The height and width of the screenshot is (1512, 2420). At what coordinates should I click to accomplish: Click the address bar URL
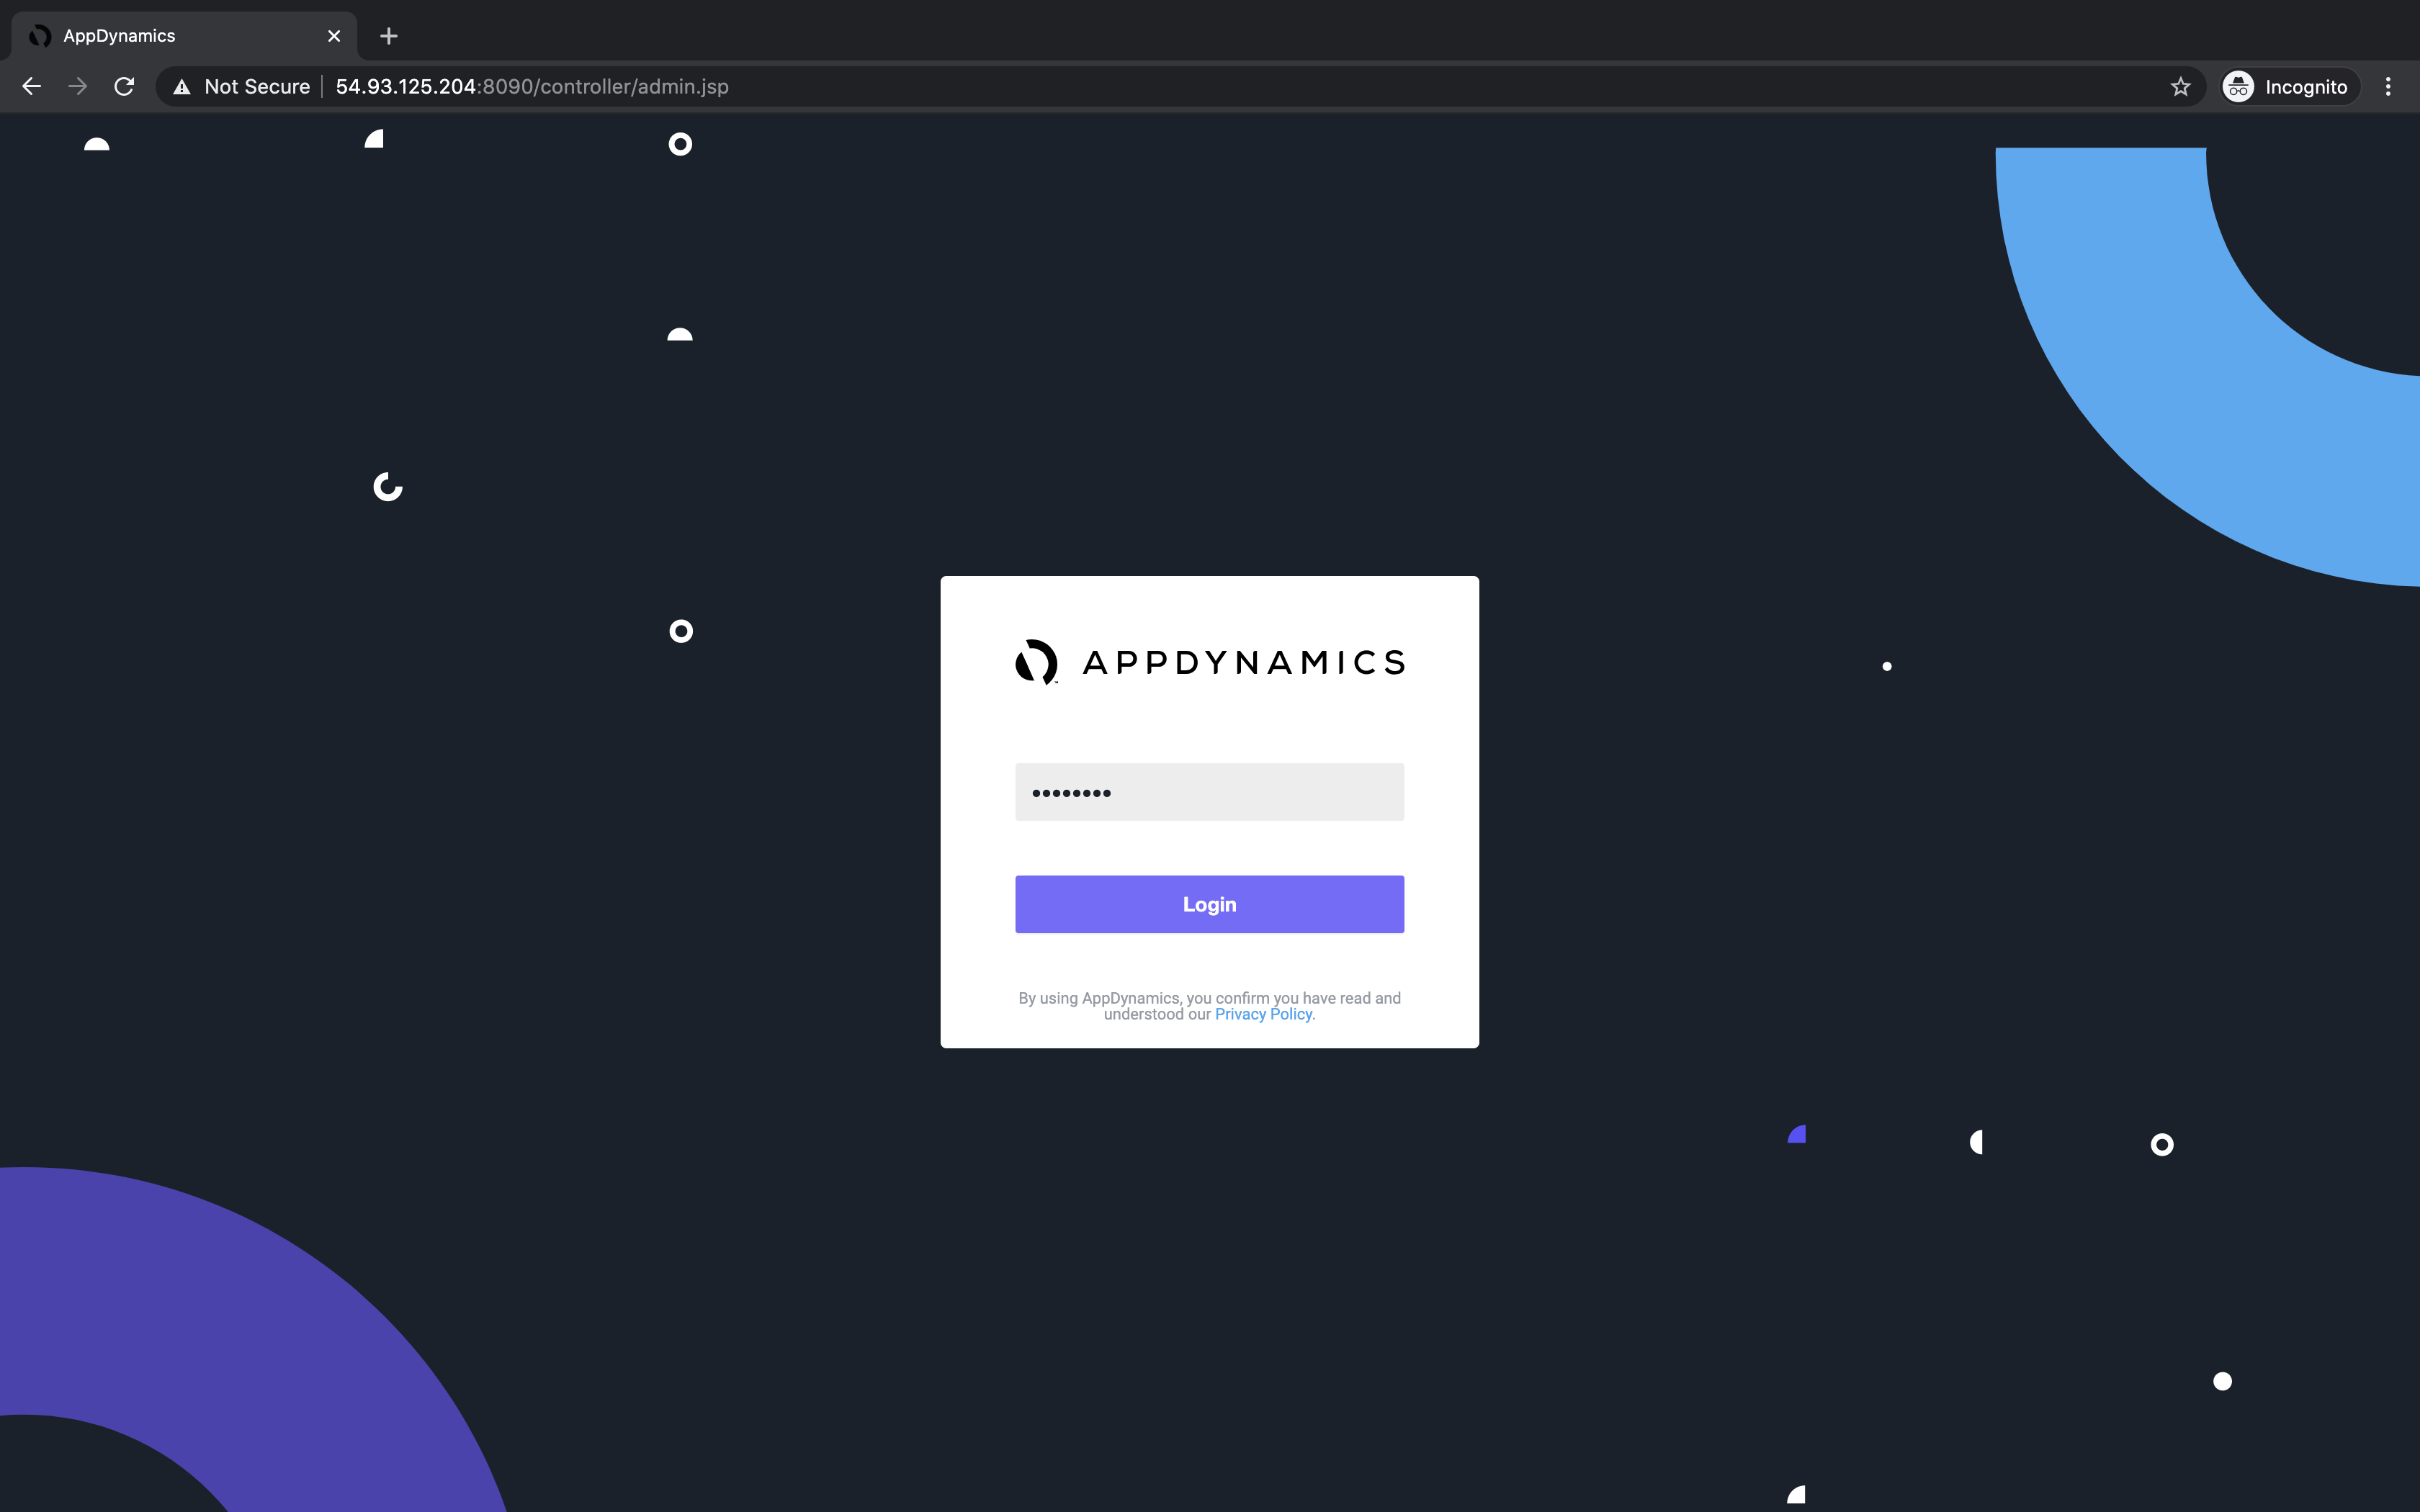click(x=532, y=87)
